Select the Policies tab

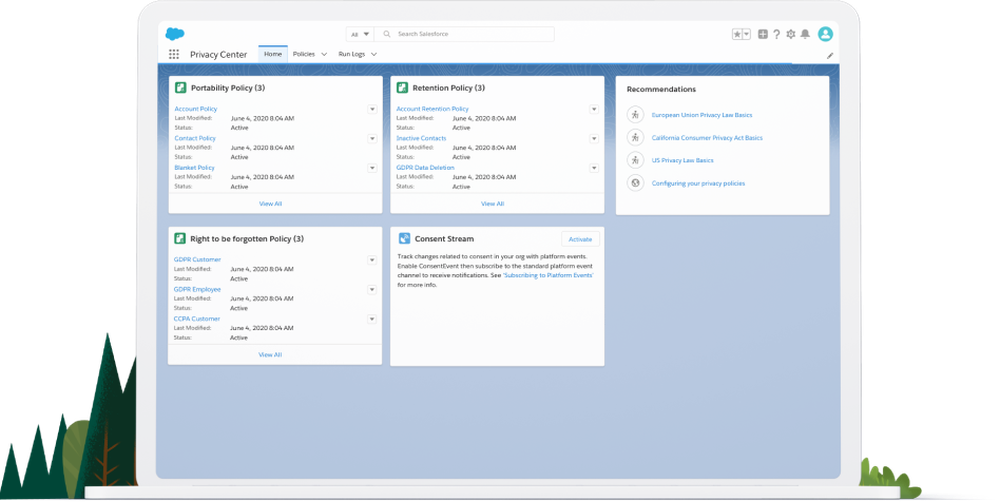pyautogui.click(x=304, y=54)
